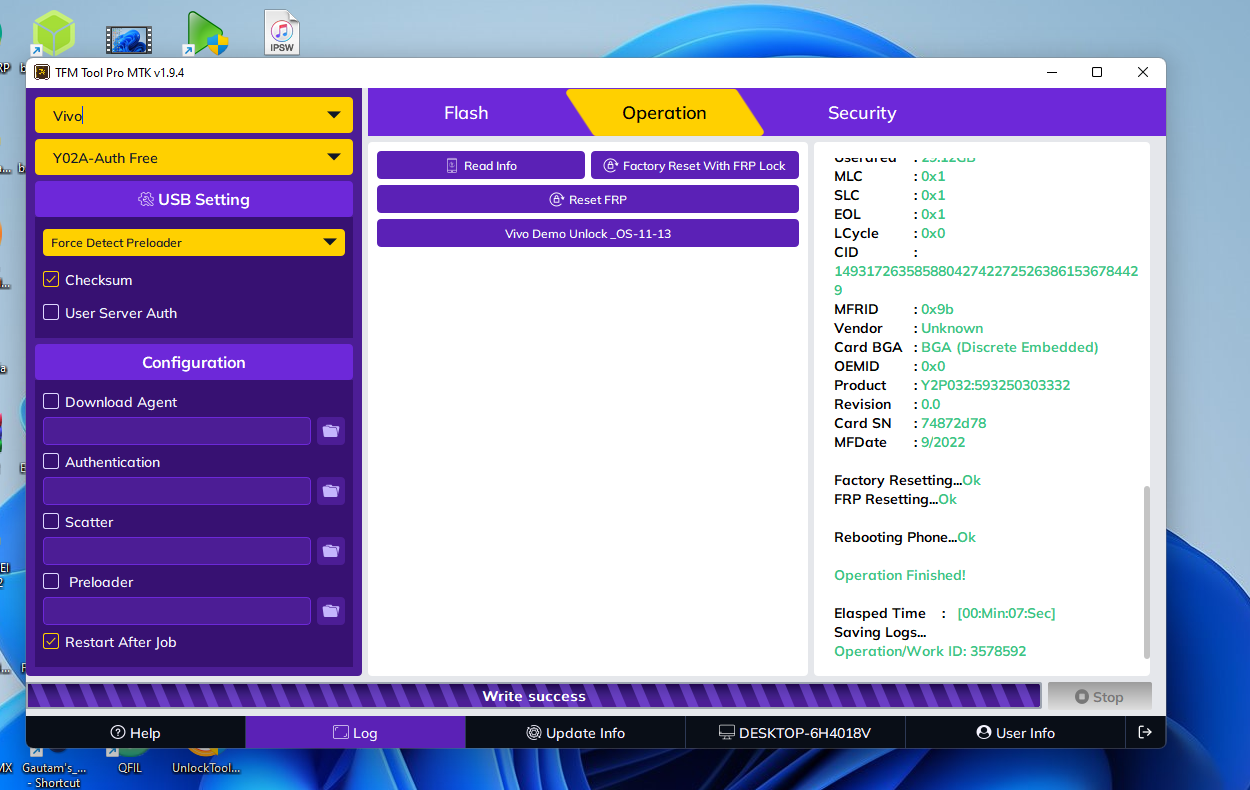The width and height of the screenshot is (1250, 790).
Task: Enable User Server Auth checkbox
Action: tap(51, 313)
